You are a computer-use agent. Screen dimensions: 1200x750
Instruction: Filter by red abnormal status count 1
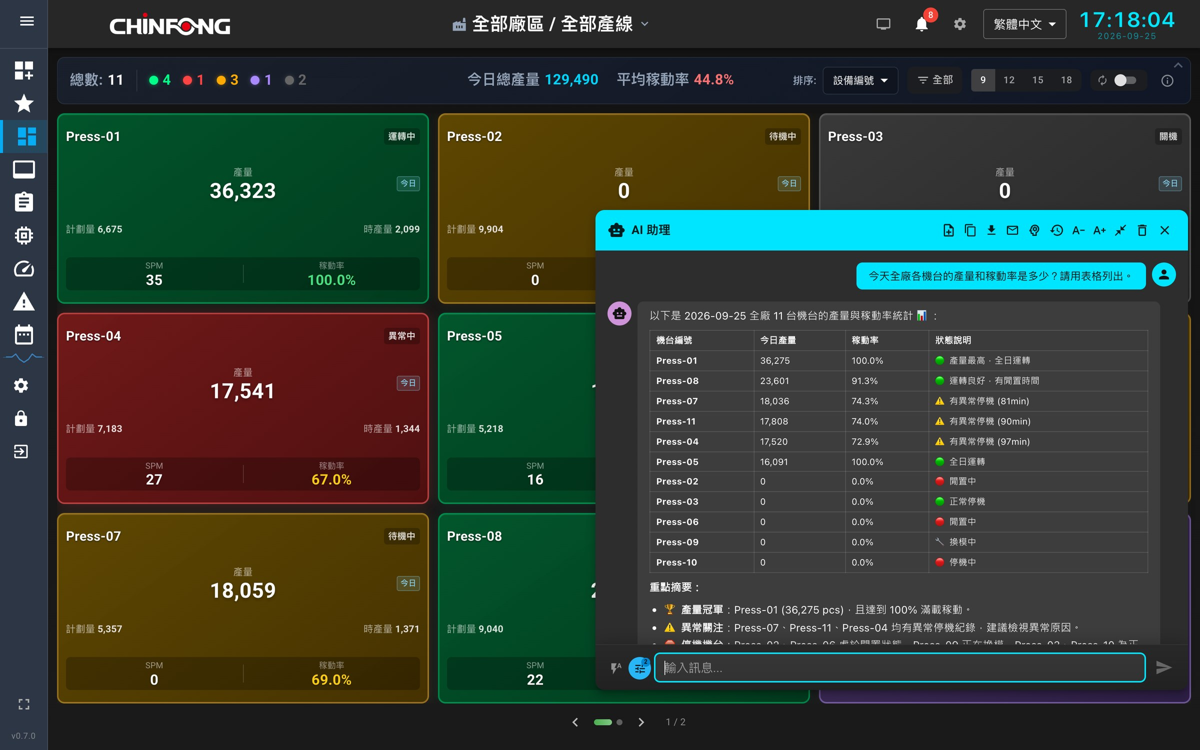pos(193,80)
